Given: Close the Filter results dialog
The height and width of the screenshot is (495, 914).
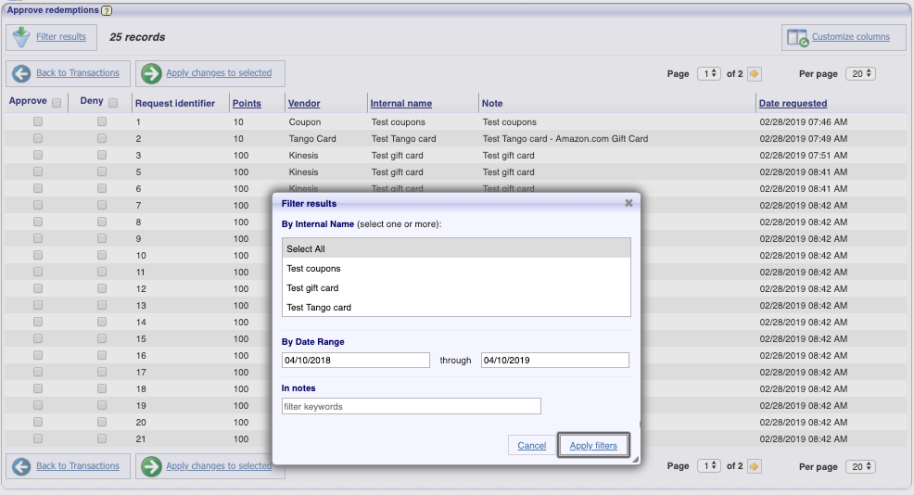Looking at the screenshot, I should pyautogui.click(x=628, y=203).
